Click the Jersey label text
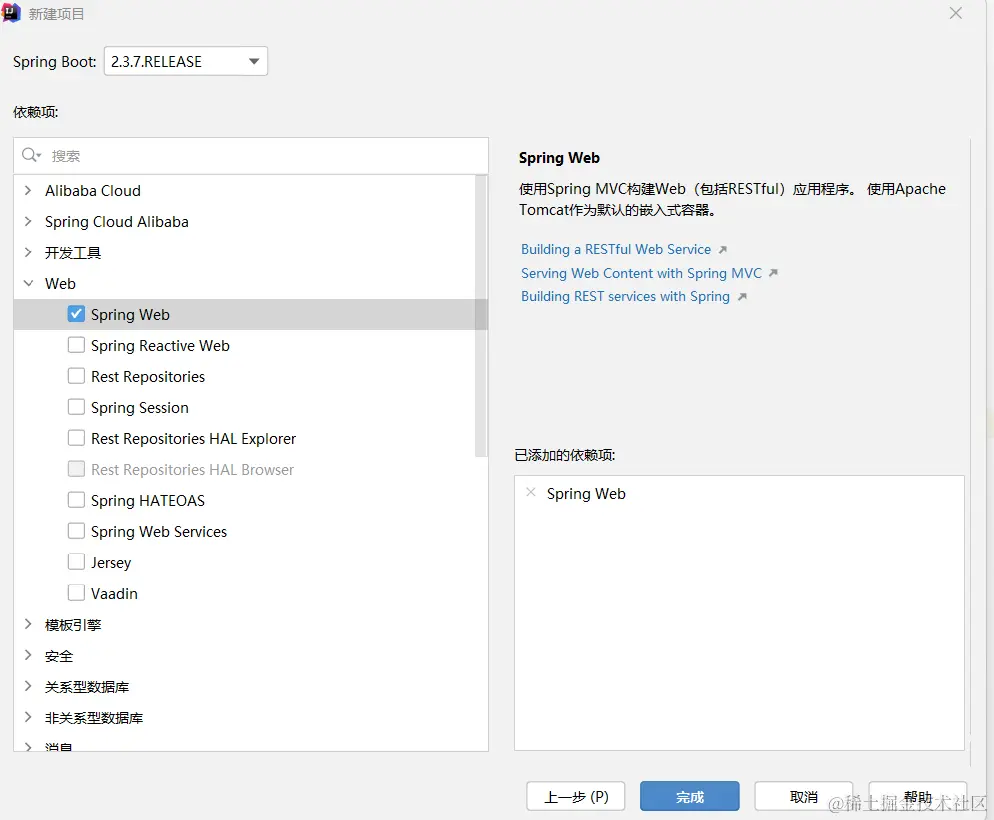This screenshot has height=820, width=994. click(x=111, y=563)
